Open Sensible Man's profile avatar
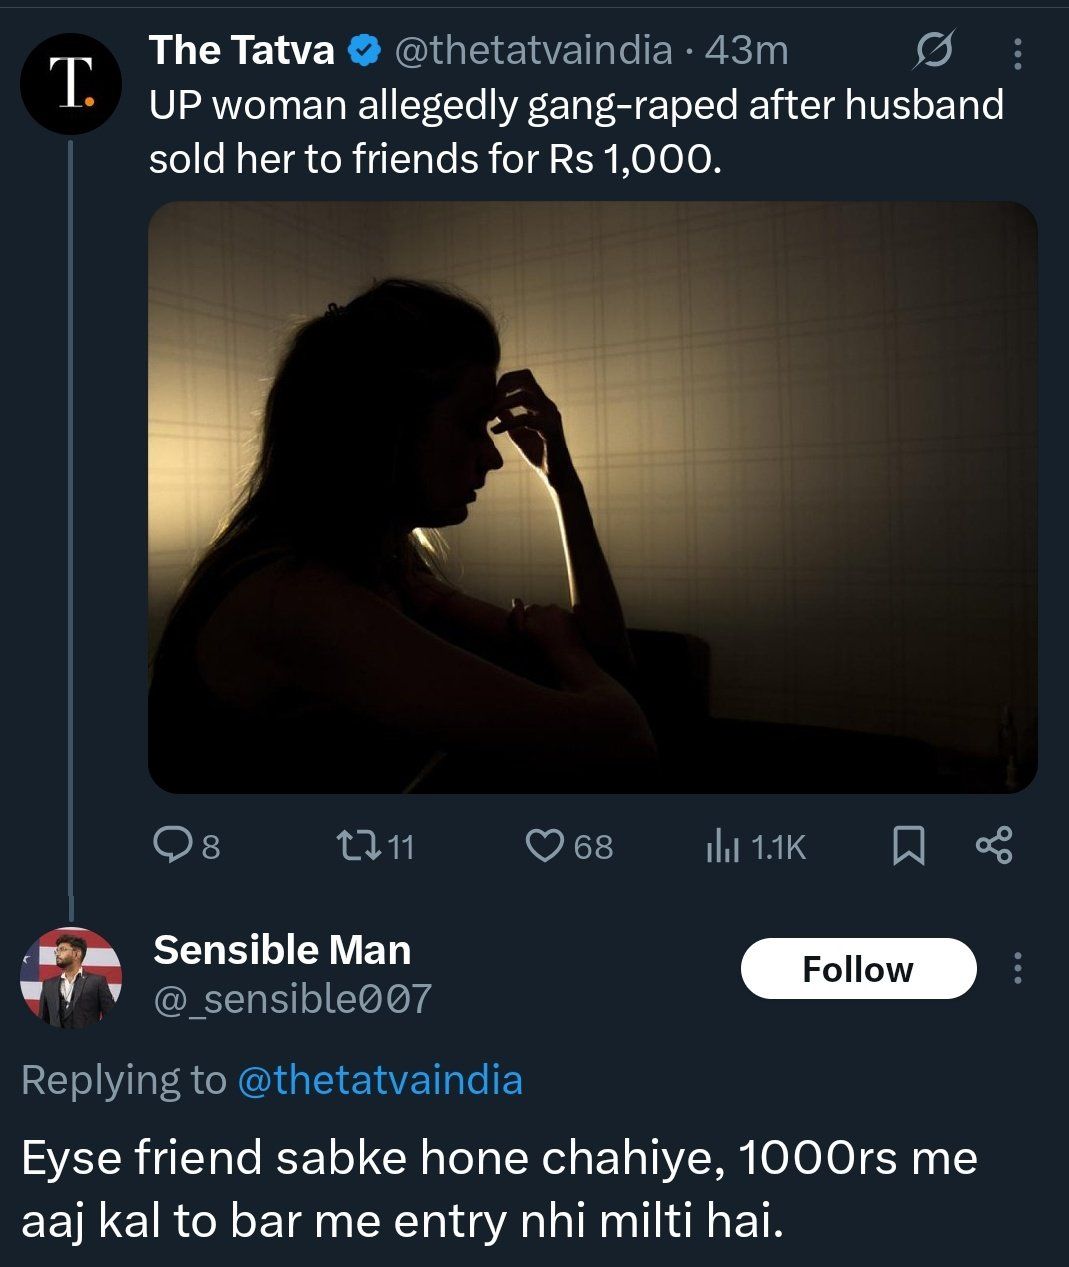Screen dimensions: 1069x1267 (x=71, y=977)
